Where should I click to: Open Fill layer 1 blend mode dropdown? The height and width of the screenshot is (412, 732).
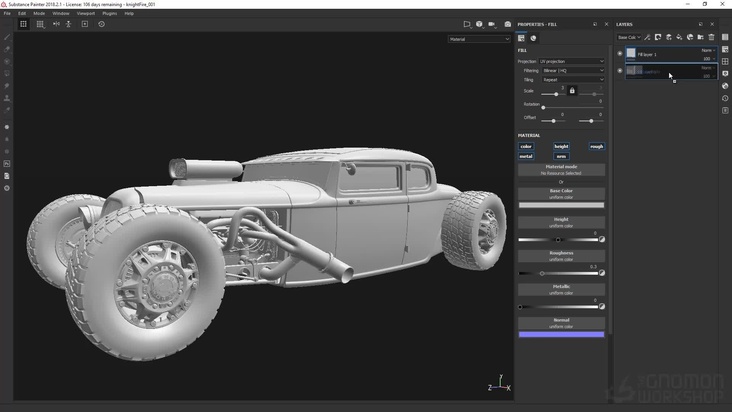[x=708, y=50]
